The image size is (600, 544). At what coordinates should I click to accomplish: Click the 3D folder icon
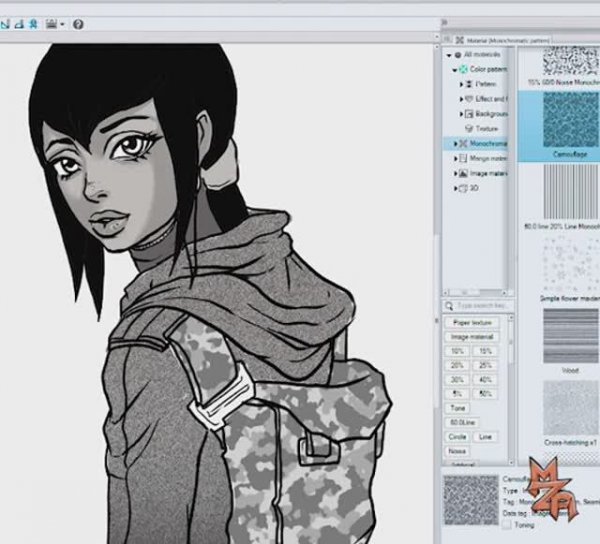coord(463,188)
